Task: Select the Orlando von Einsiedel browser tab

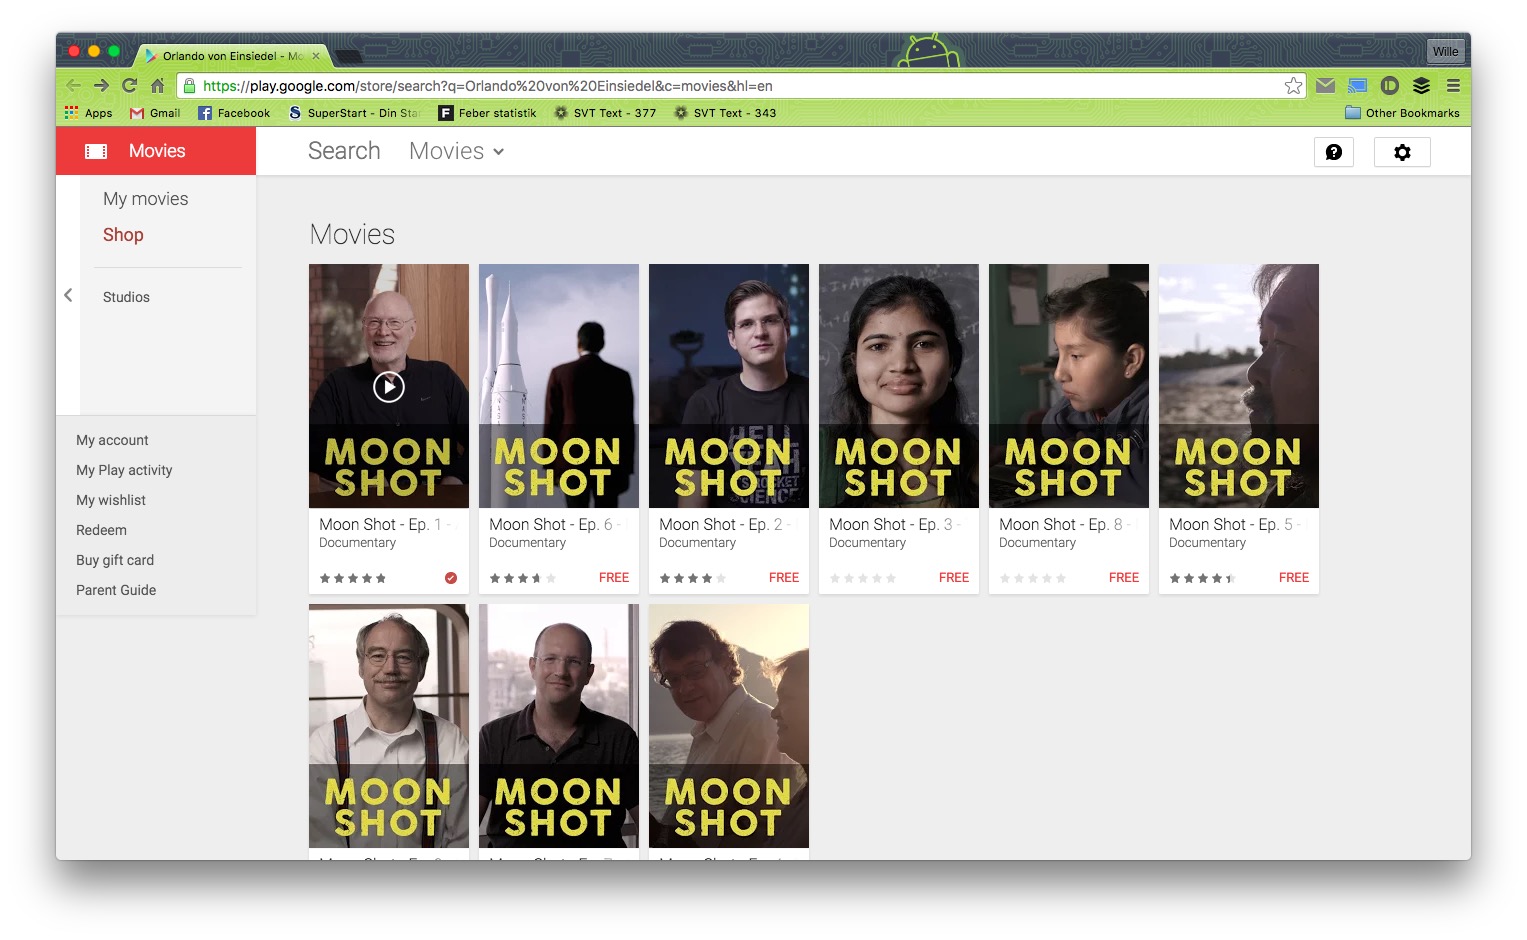Action: tap(232, 56)
